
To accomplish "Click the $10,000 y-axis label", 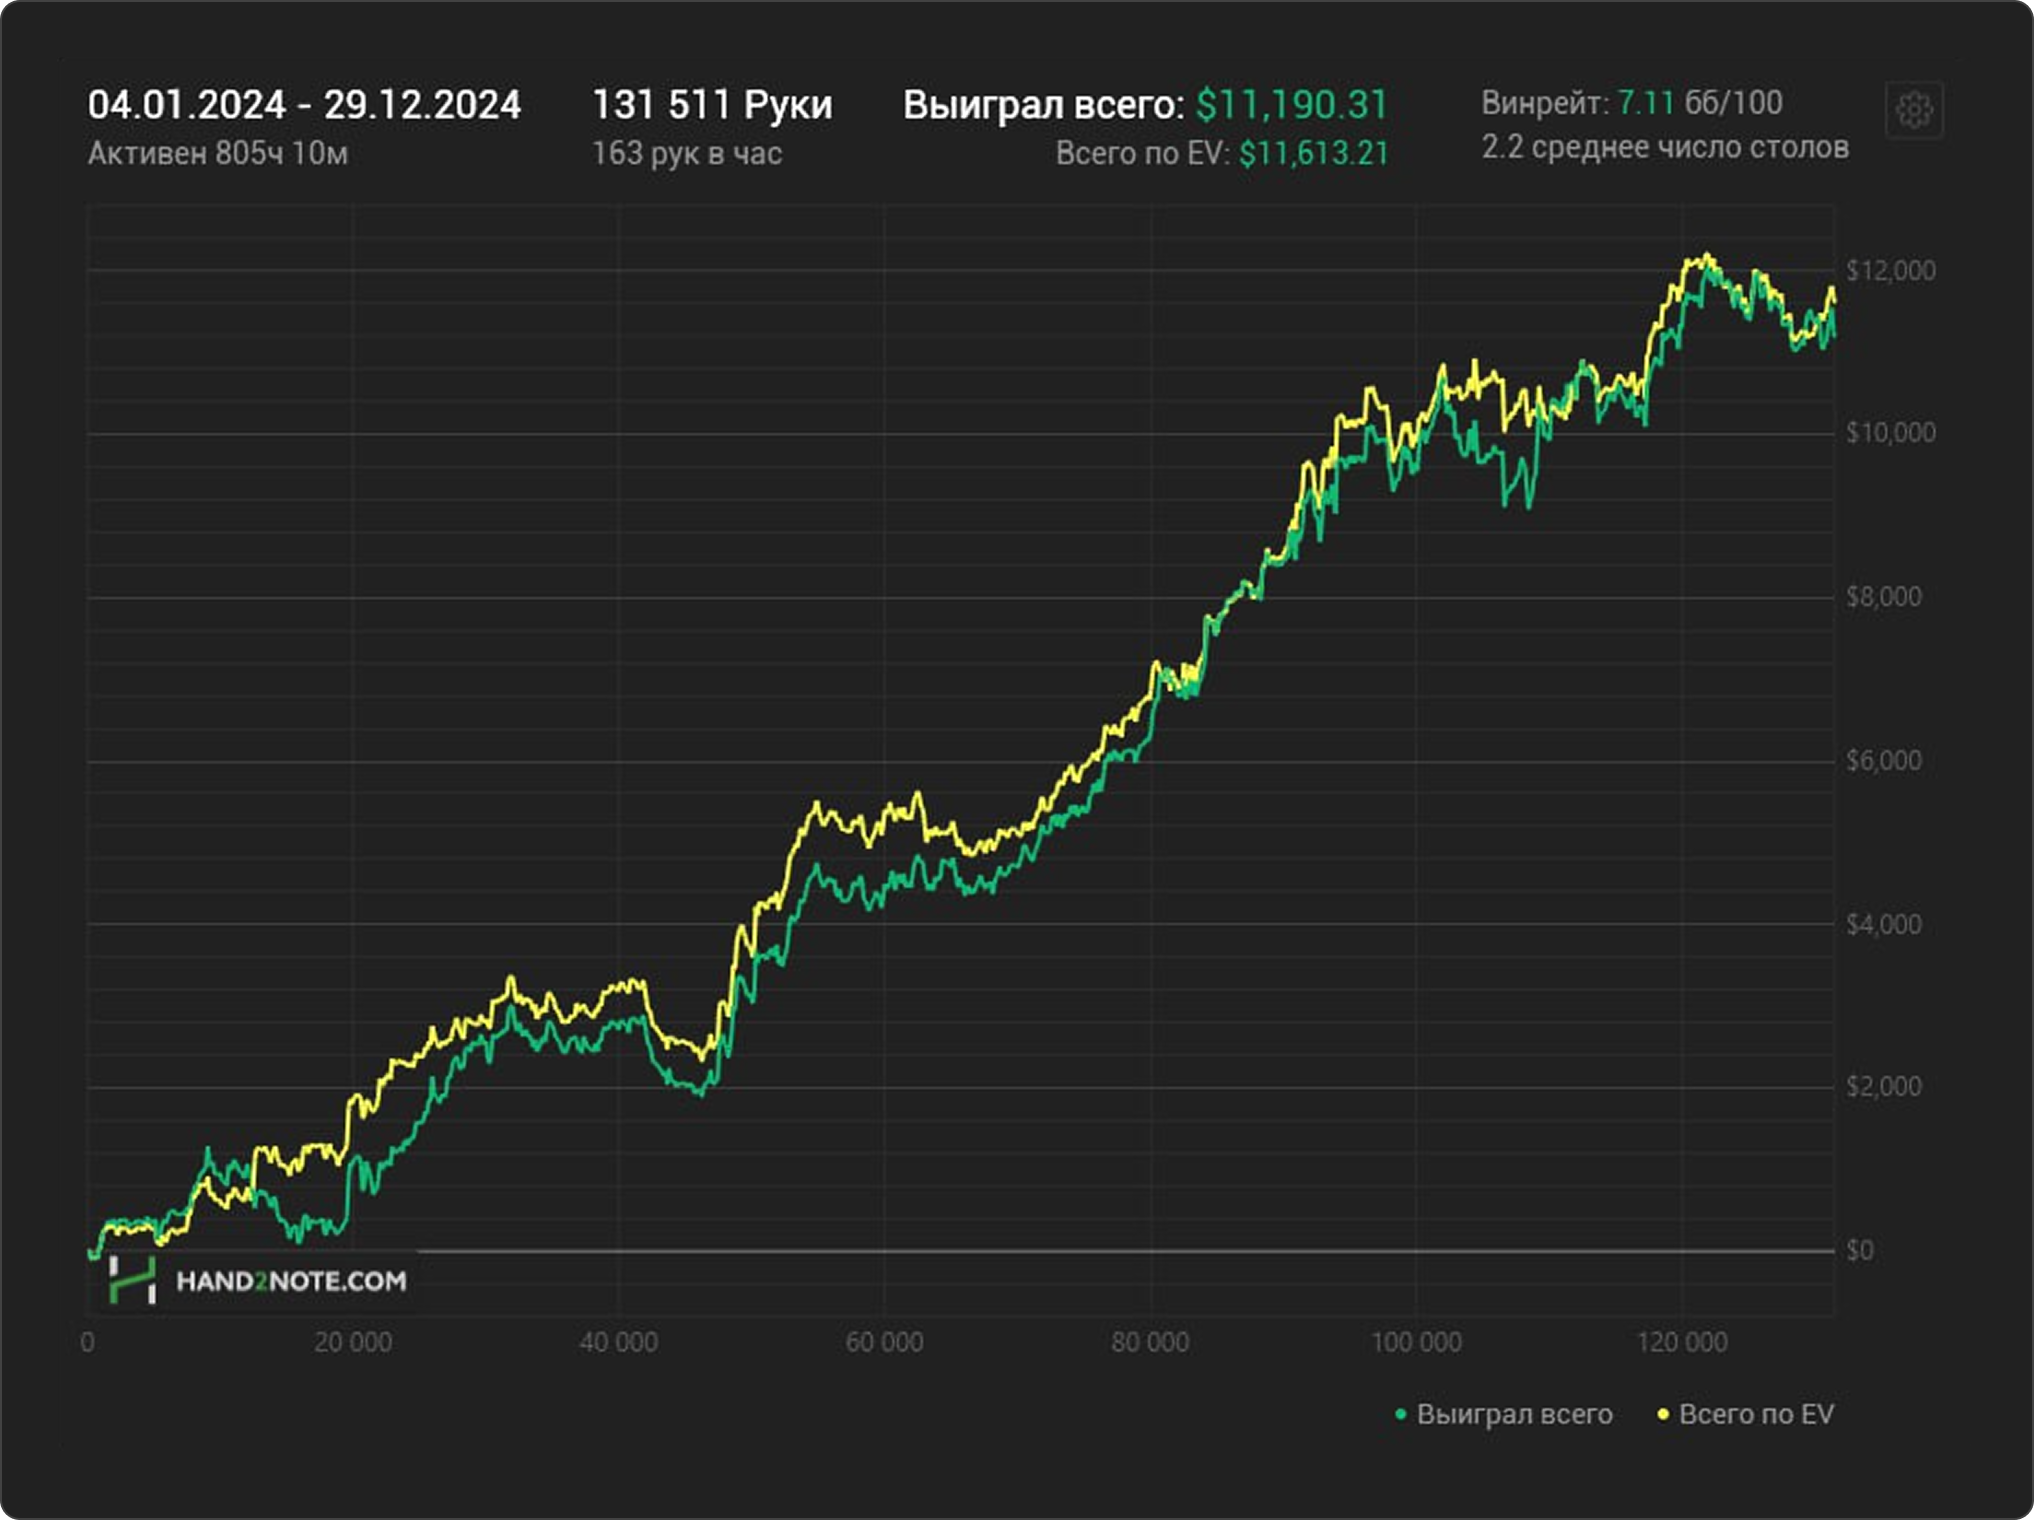I will 1890,432.
